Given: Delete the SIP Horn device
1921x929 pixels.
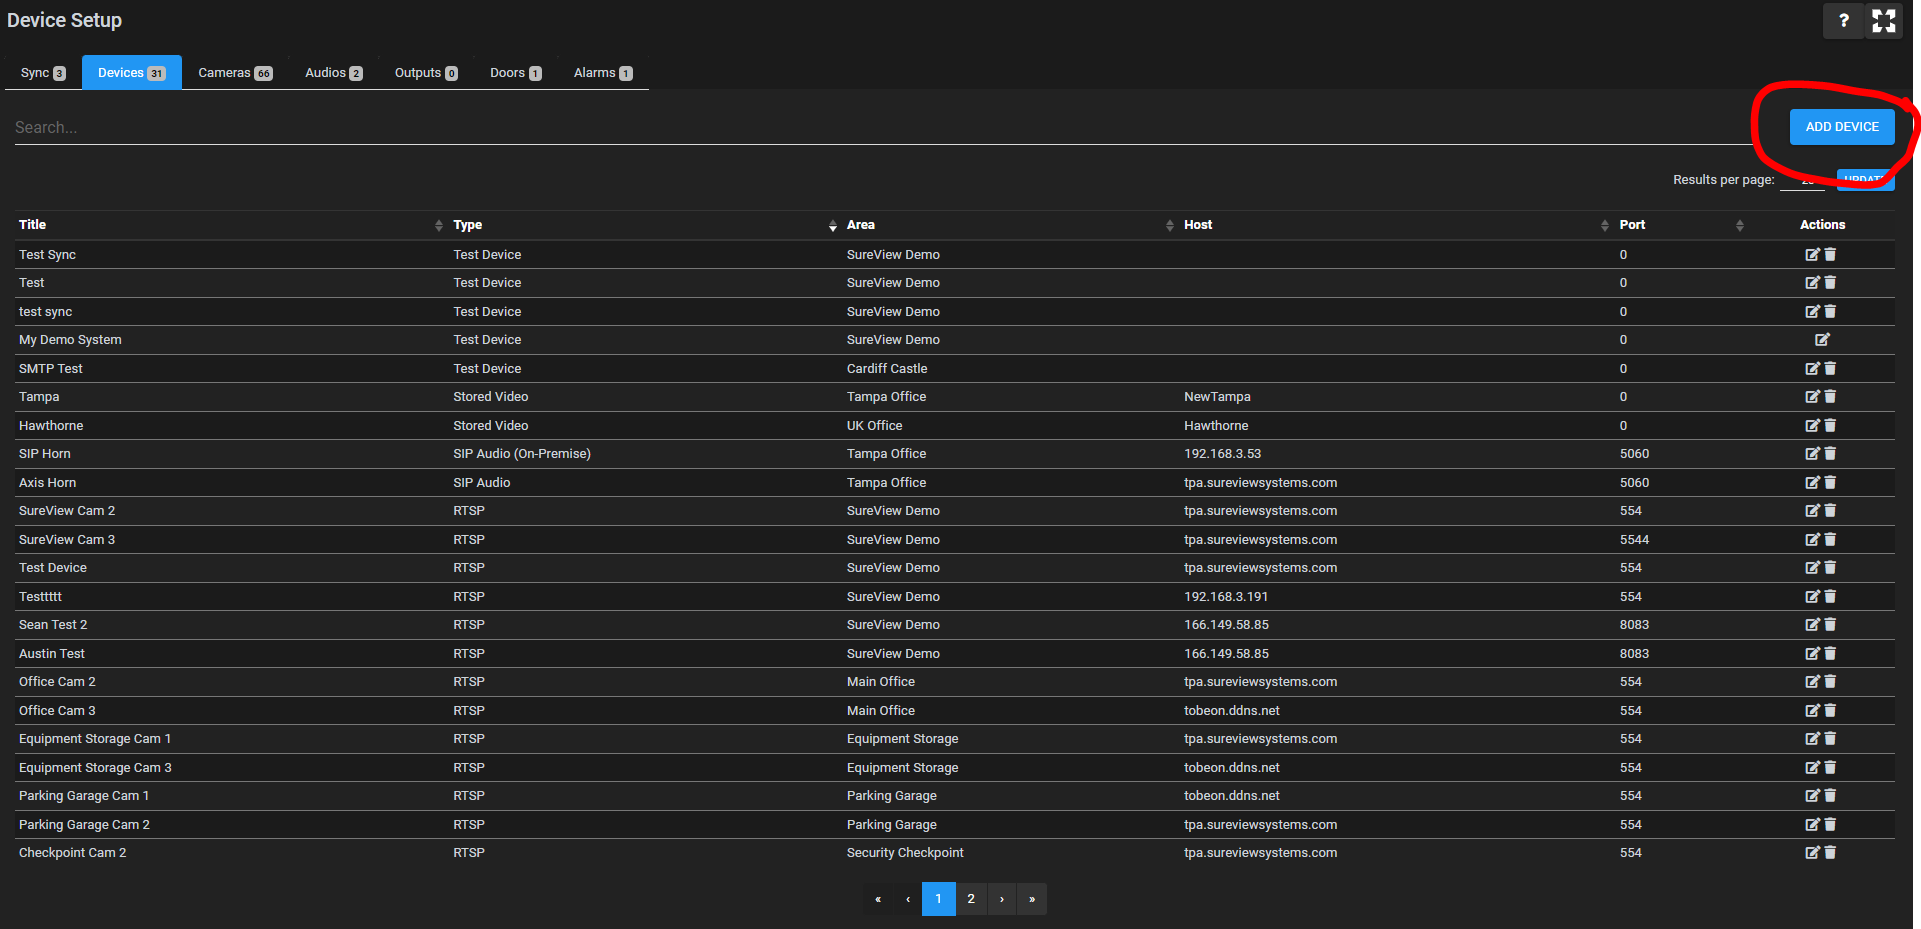Looking at the screenshot, I should pos(1830,454).
